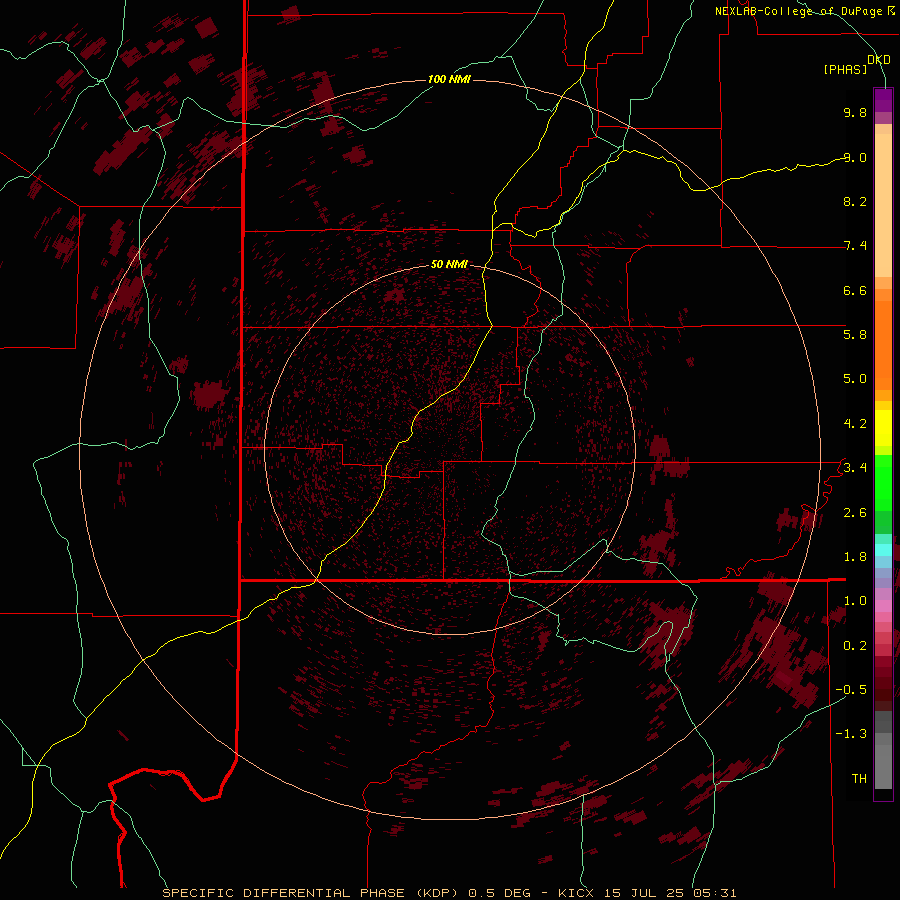Image resolution: width=900 pixels, height=900 pixels.
Task: Click the 9.8 value on the scale
Action: click(855, 112)
